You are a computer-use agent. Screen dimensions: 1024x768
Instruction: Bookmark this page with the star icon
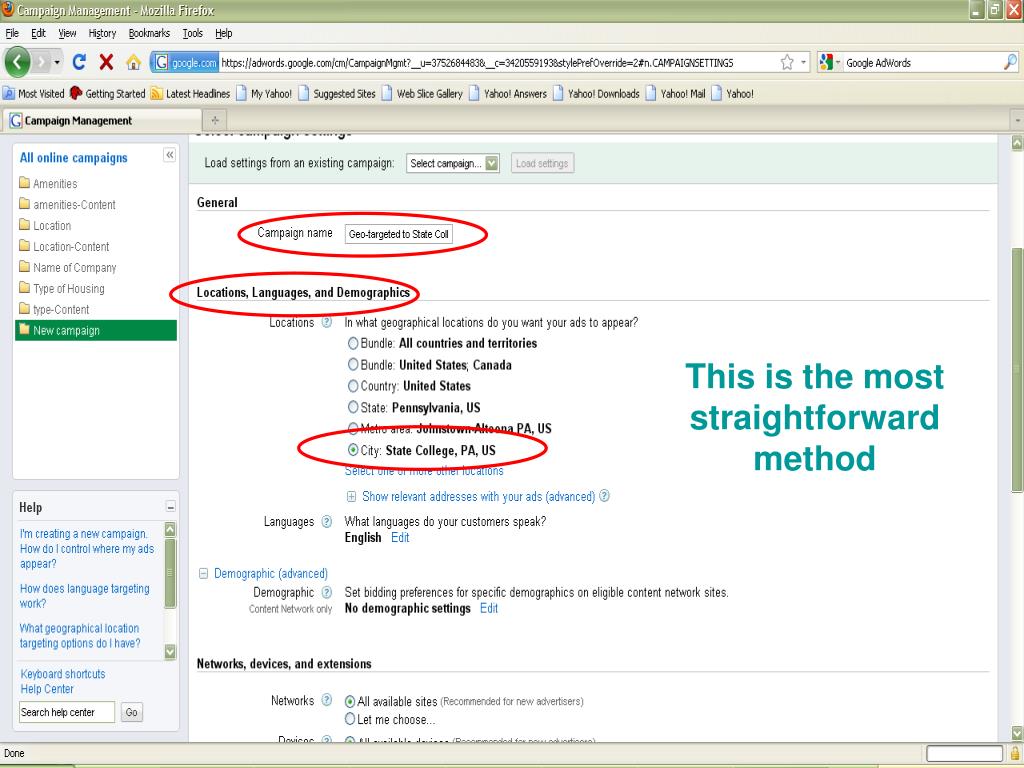[x=788, y=63]
